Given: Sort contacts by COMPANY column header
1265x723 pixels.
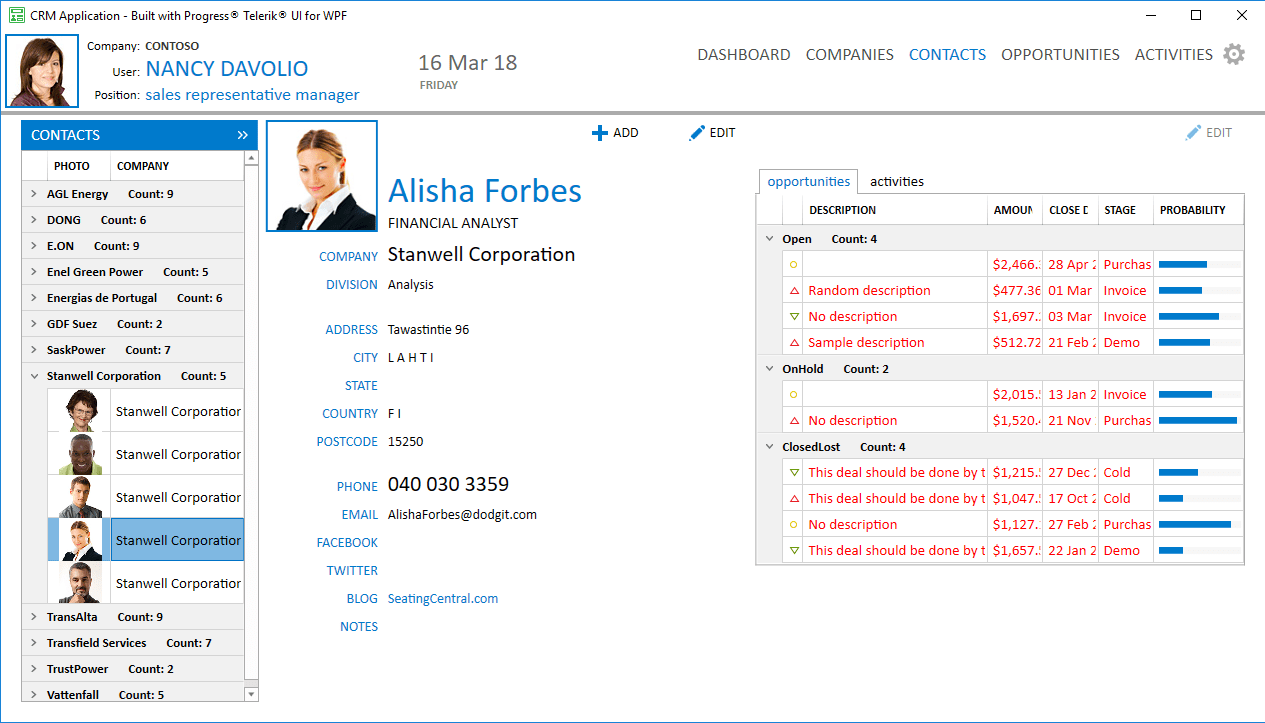Looking at the screenshot, I should point(177,166).
